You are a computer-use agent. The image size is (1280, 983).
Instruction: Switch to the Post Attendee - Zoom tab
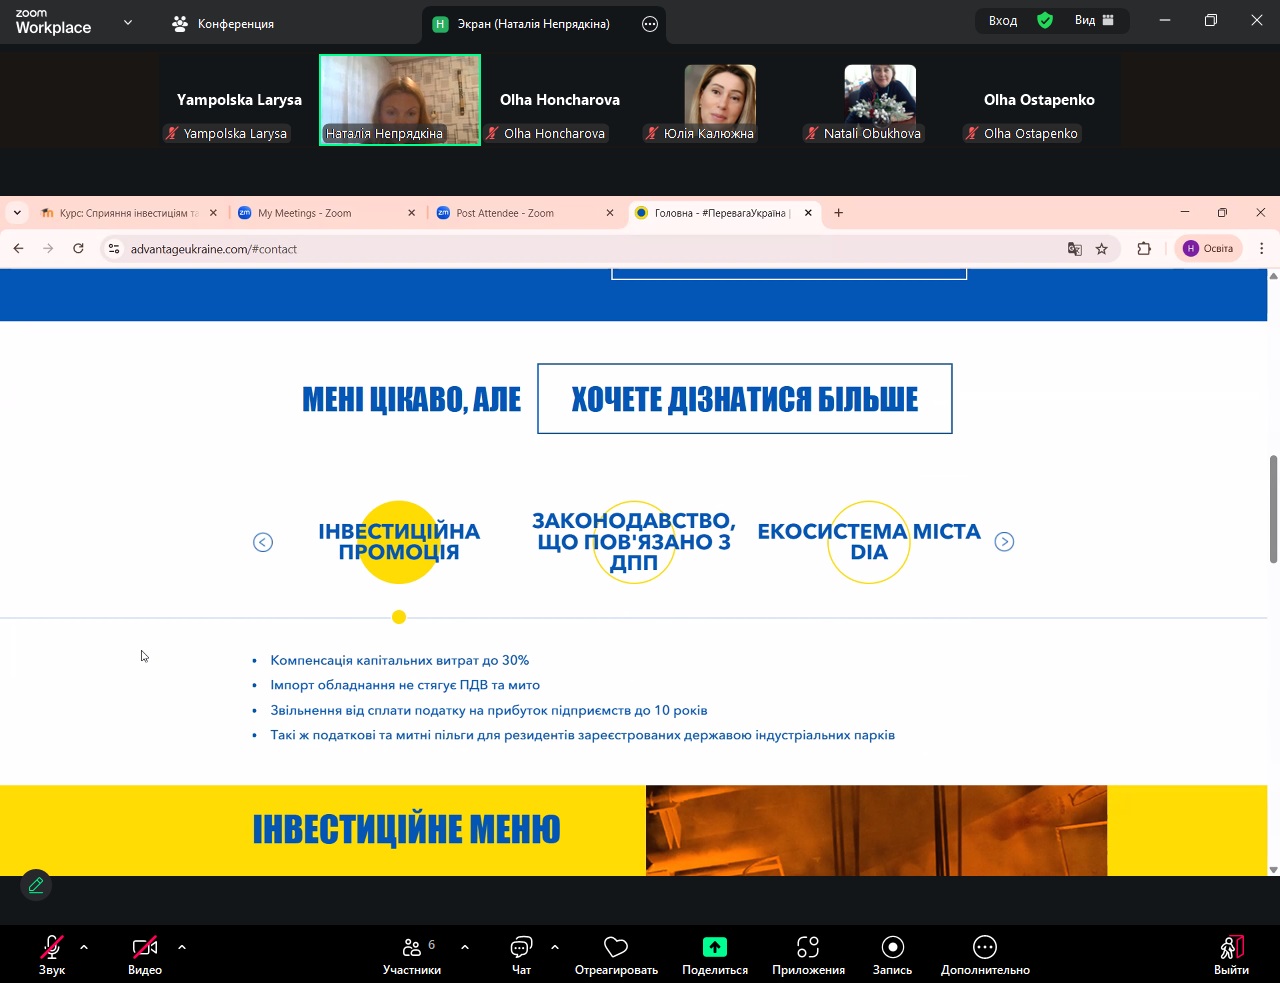point(505,213)
